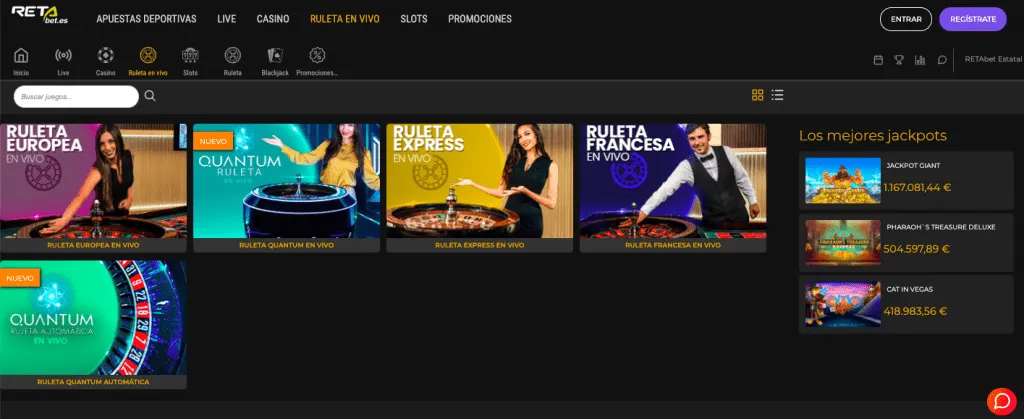Open the Casino menu item
The width and height of the screenshot is (1024, 419).
(x=273, y=19)
